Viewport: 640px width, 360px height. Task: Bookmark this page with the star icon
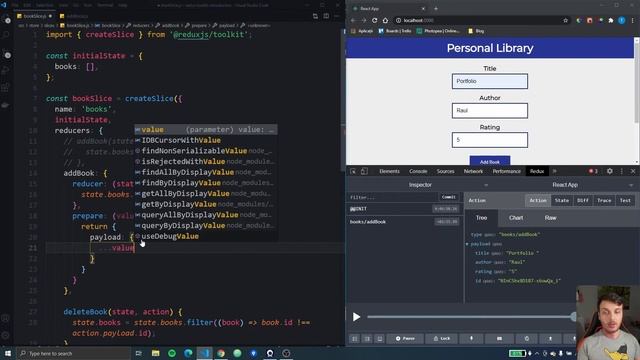click(x=565, y=20)
